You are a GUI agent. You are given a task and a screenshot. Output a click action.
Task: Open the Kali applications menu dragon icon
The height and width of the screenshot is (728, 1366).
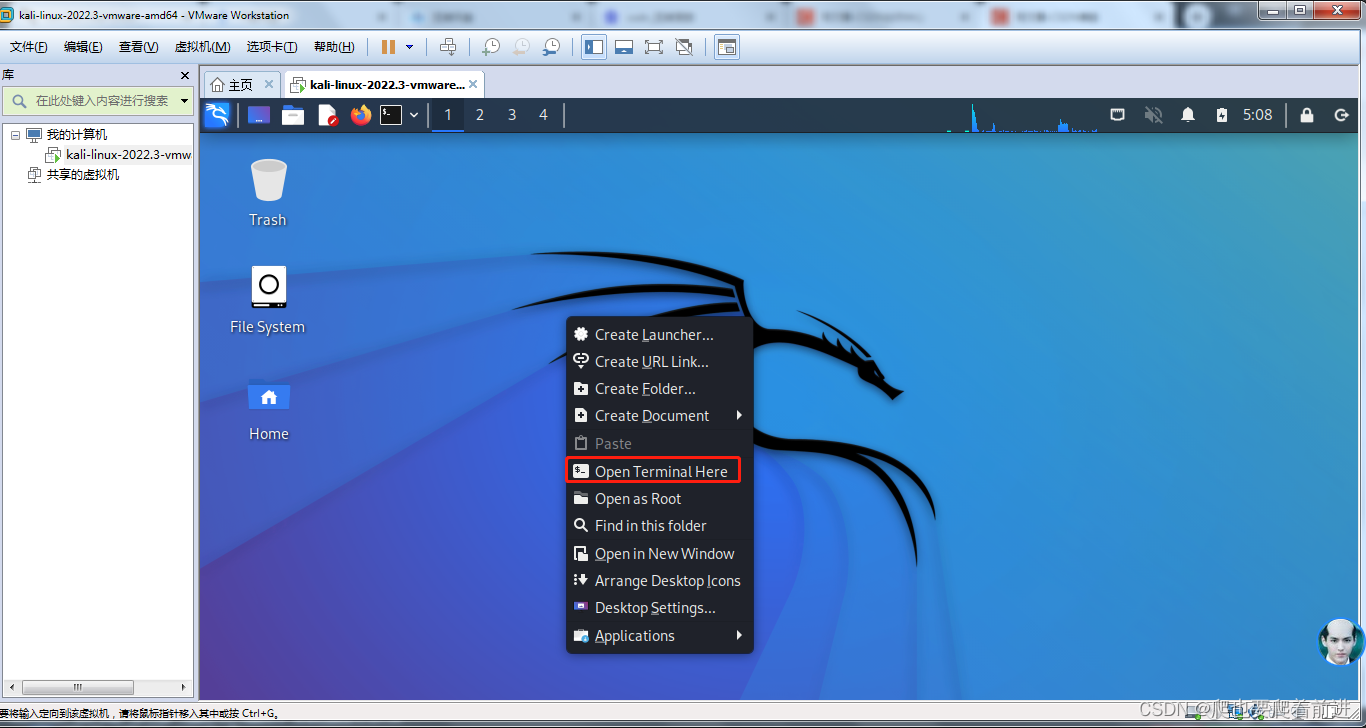[x=217, y=115]
